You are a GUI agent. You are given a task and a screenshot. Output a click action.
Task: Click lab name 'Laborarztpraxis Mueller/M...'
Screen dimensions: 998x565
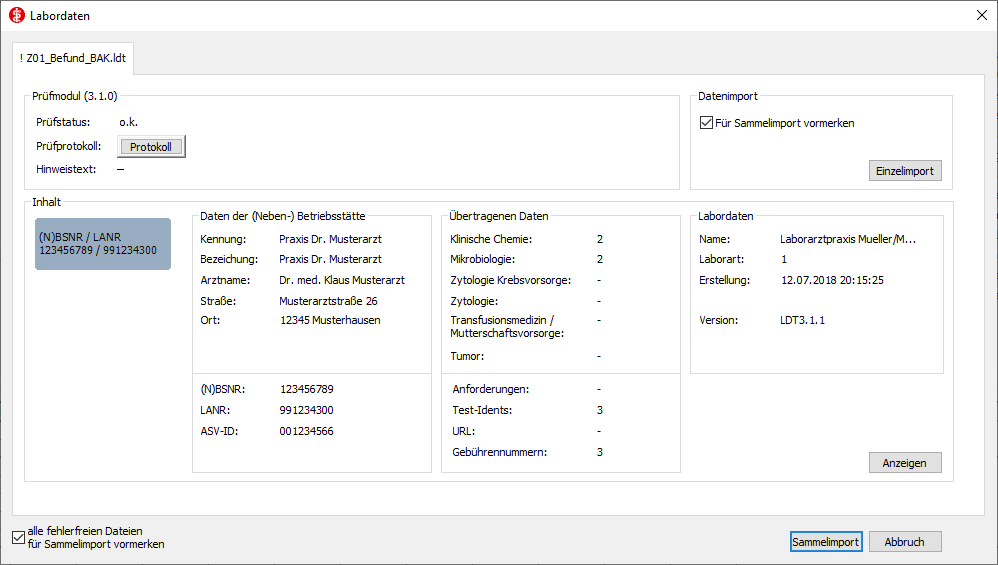click(x=848, y=239)
